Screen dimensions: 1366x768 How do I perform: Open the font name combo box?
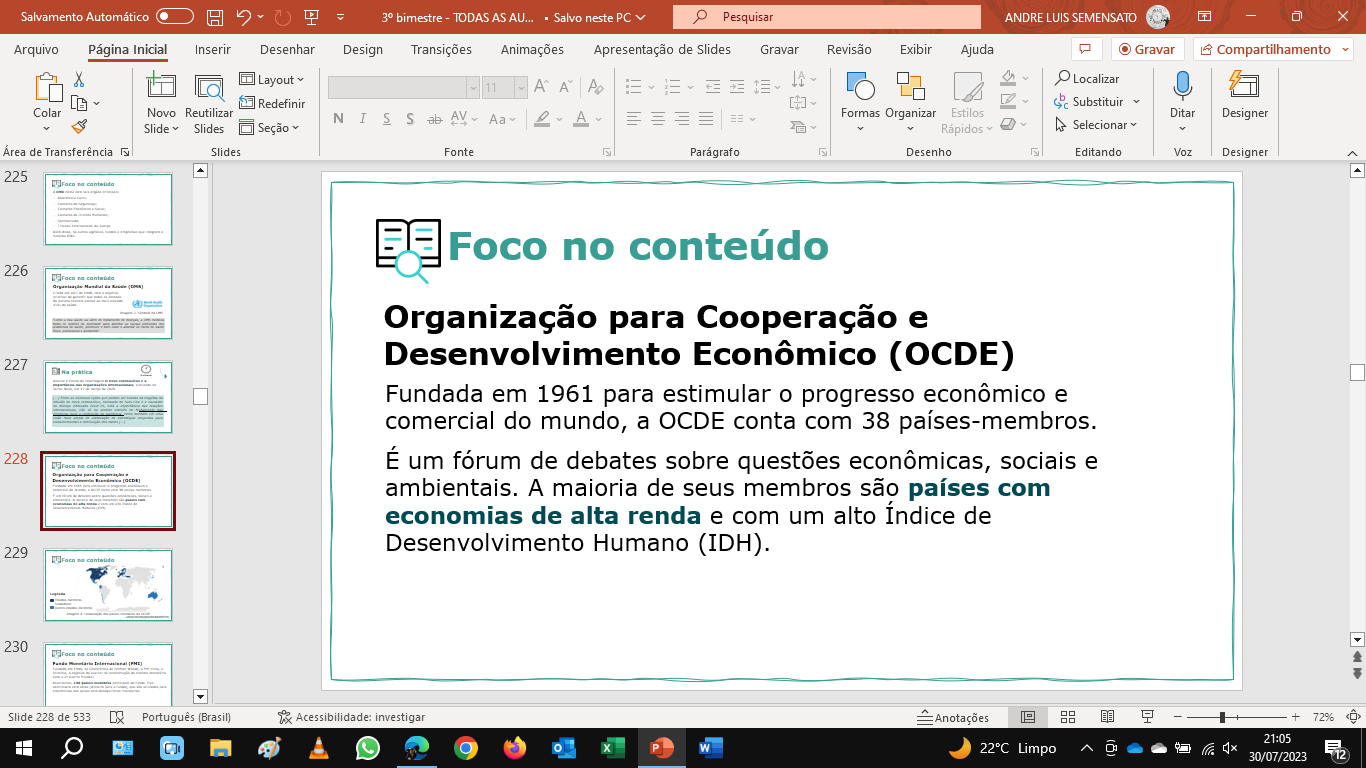(404, 88)
